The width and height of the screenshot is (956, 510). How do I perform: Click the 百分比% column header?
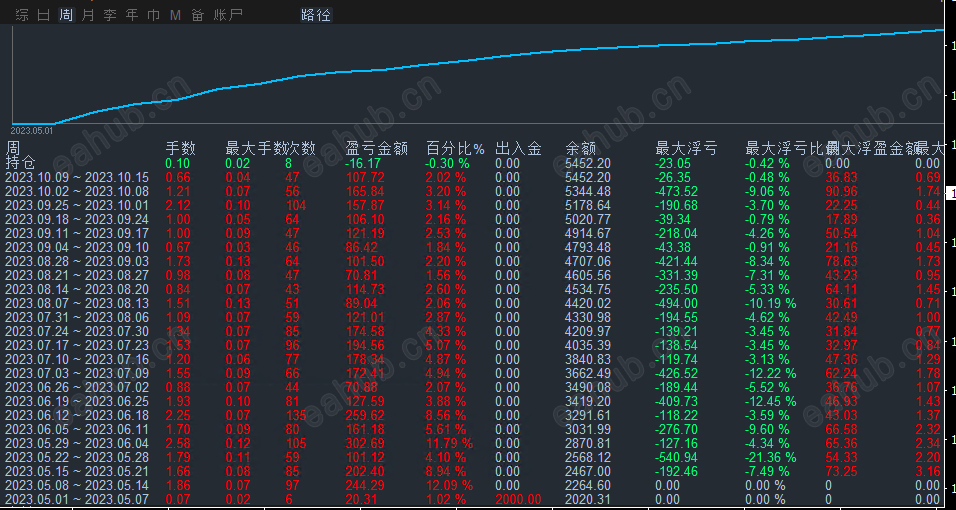click(455, 148)
